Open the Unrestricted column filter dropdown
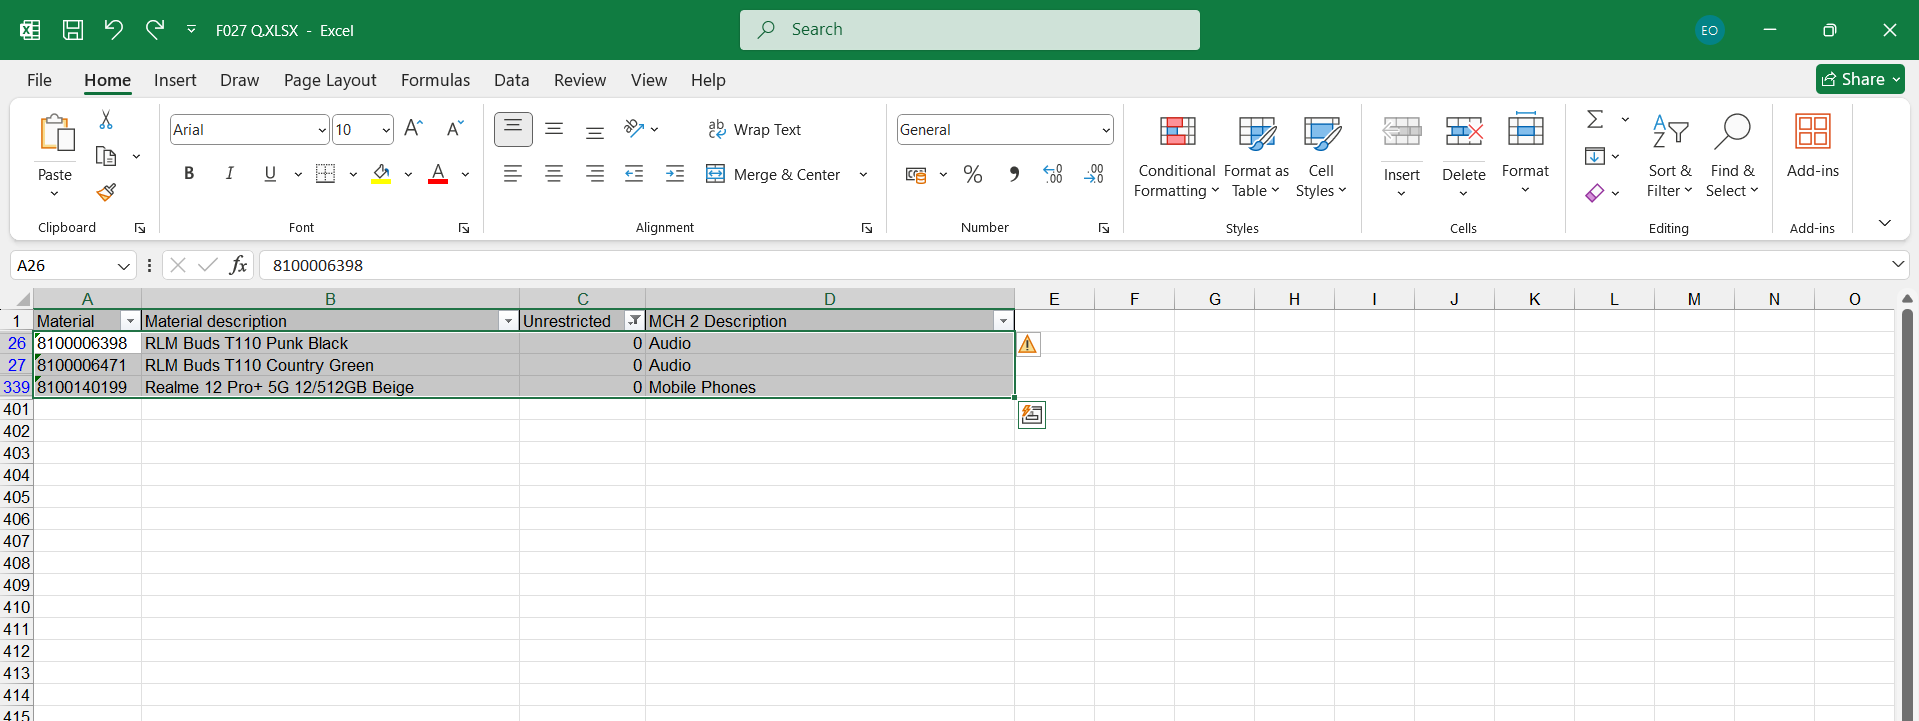Screen dimensions: 1919x721 point(634,321)
